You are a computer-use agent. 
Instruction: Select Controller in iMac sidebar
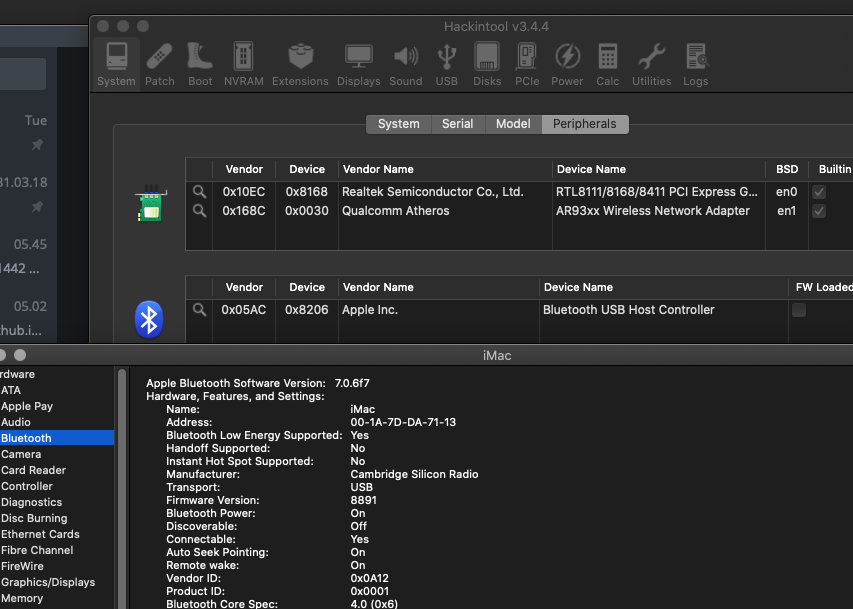57,486
